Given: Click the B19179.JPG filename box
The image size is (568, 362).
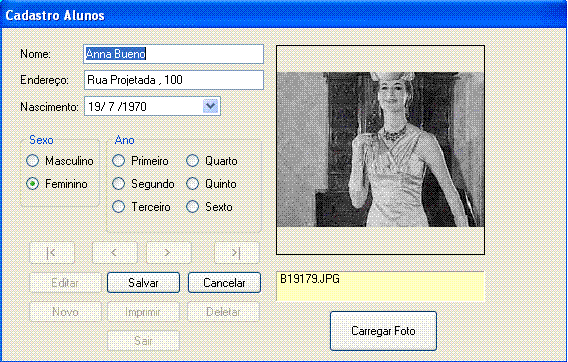Looking at the screenshot, I should (x=380, y=286).
